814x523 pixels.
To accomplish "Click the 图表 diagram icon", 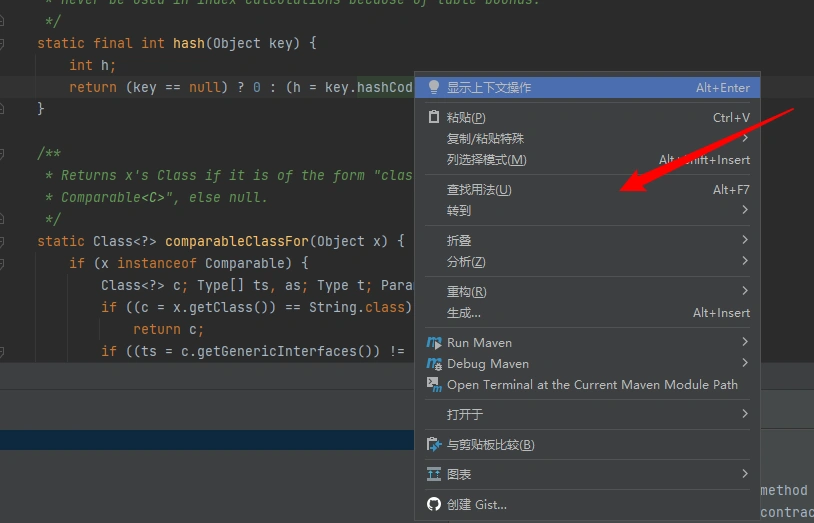I will 434,474.
